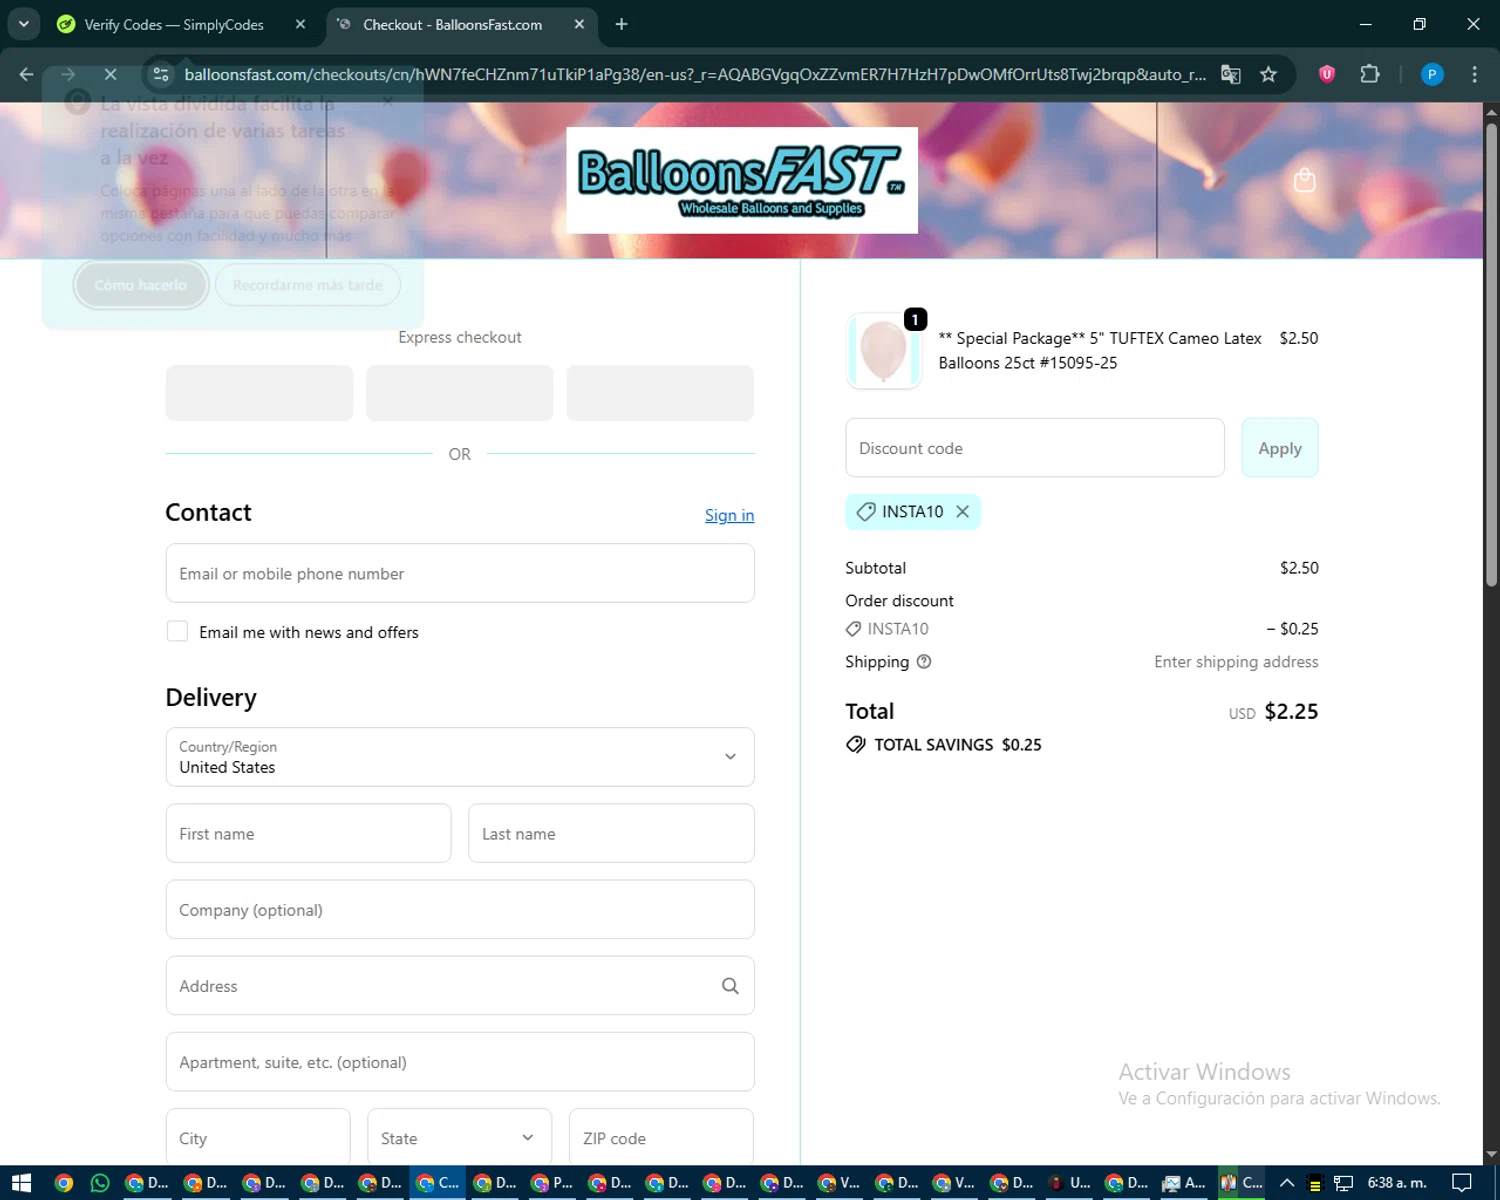Click the taskbar clock showing 6:38 a. m.
The image size is (1500, 1200).
[x=1397, y=1183]
